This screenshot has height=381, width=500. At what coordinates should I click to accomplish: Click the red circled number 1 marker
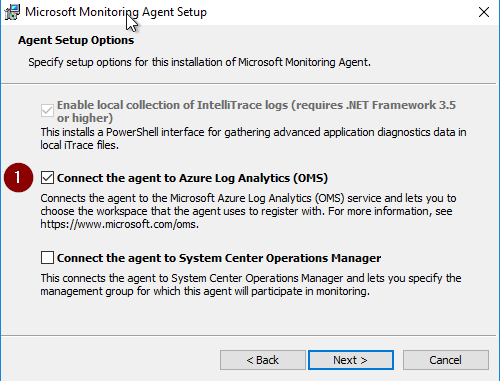[18, 178]
